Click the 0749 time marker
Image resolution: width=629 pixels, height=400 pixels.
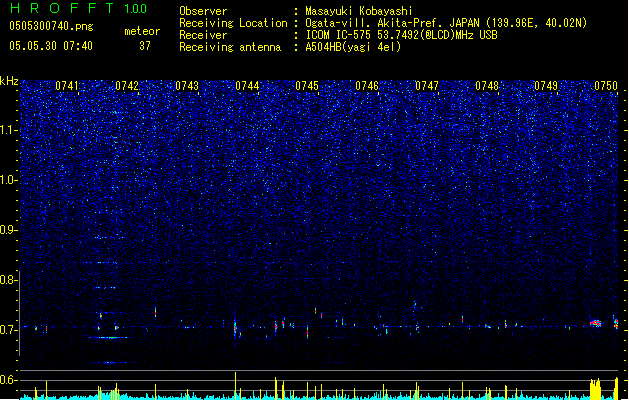[x=546, y=86]
